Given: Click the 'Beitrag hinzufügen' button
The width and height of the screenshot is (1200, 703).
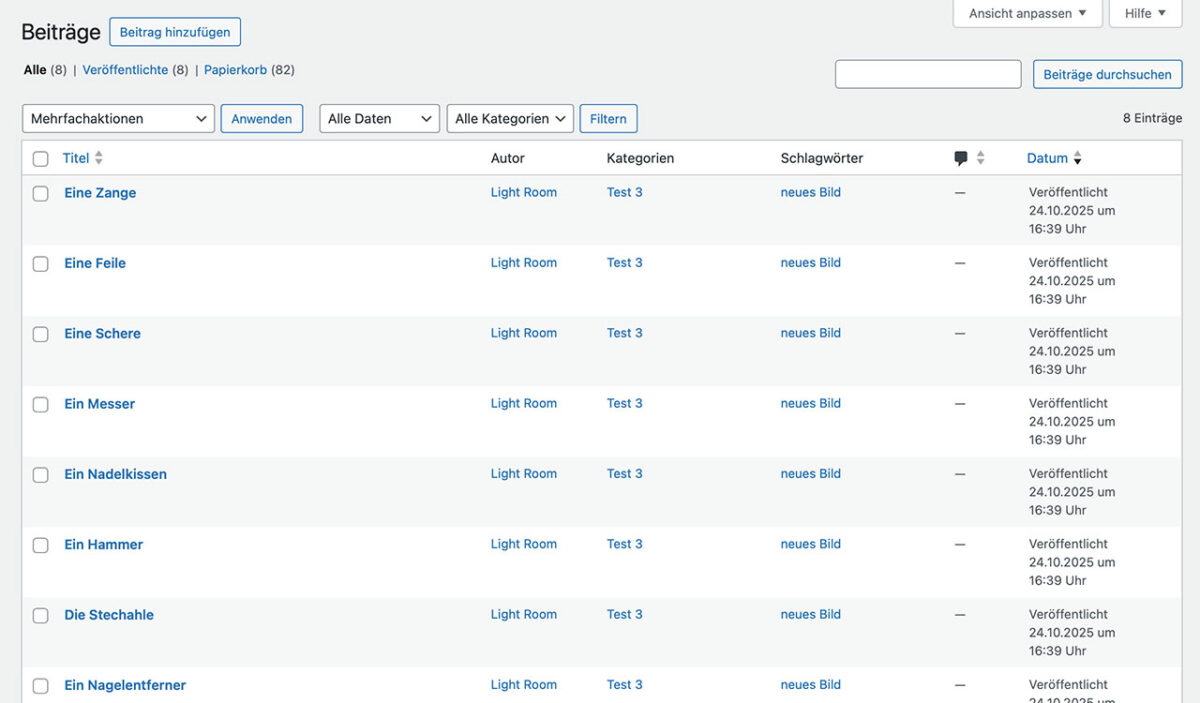Looking at the screenshot, I should pyautogui.click(x=175, y=32).
